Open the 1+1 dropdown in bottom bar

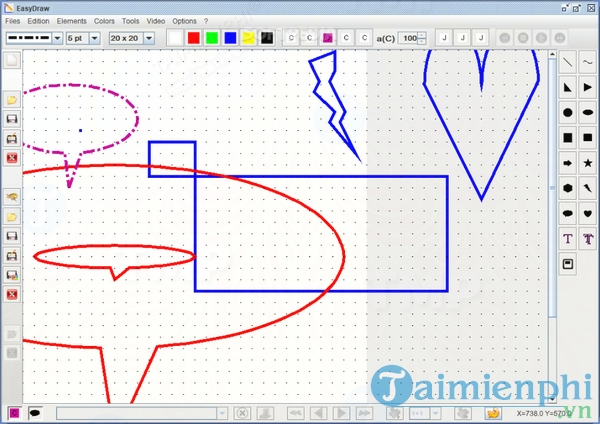pyautogui.click(x=435, y=413)
